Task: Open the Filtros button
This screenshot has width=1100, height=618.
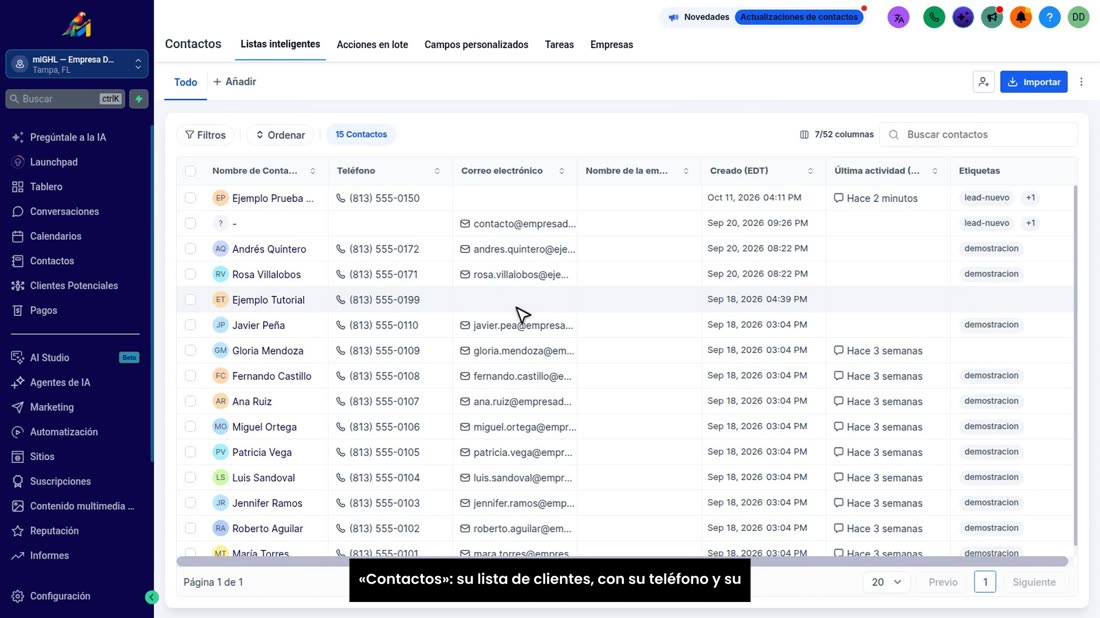Action: click(206, 135)
